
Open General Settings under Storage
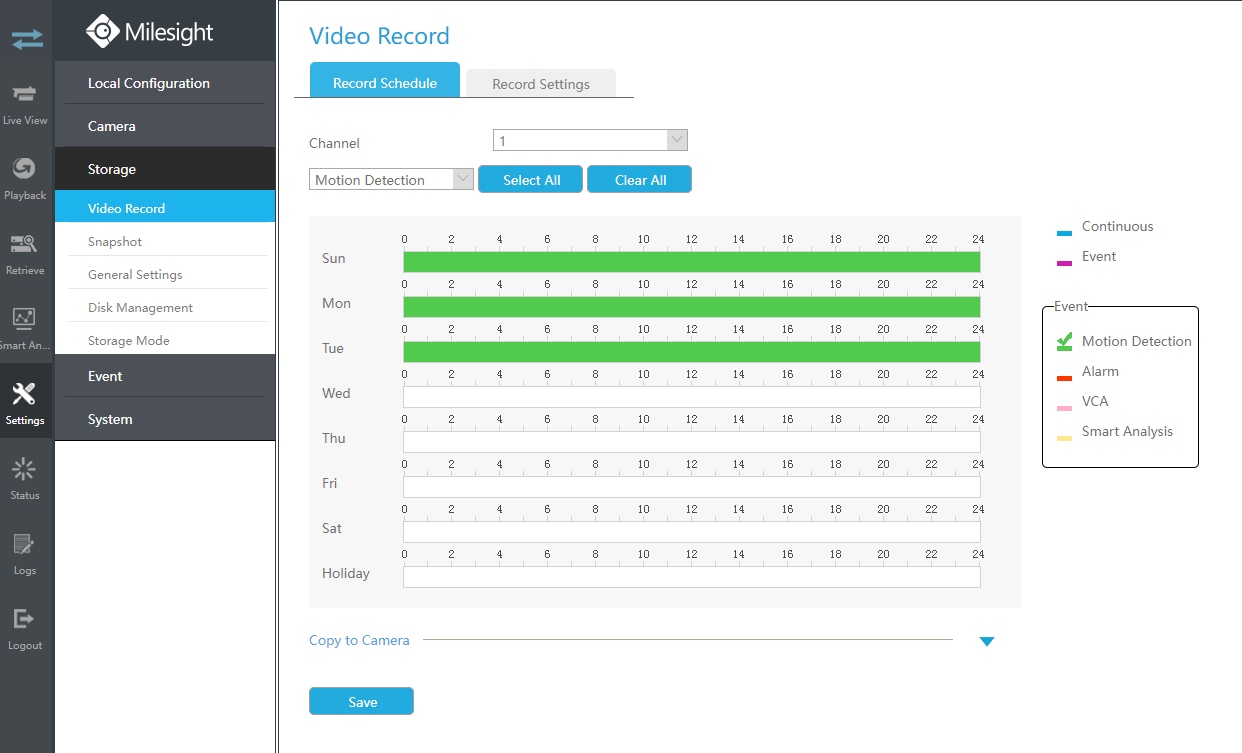pos(165,274)
